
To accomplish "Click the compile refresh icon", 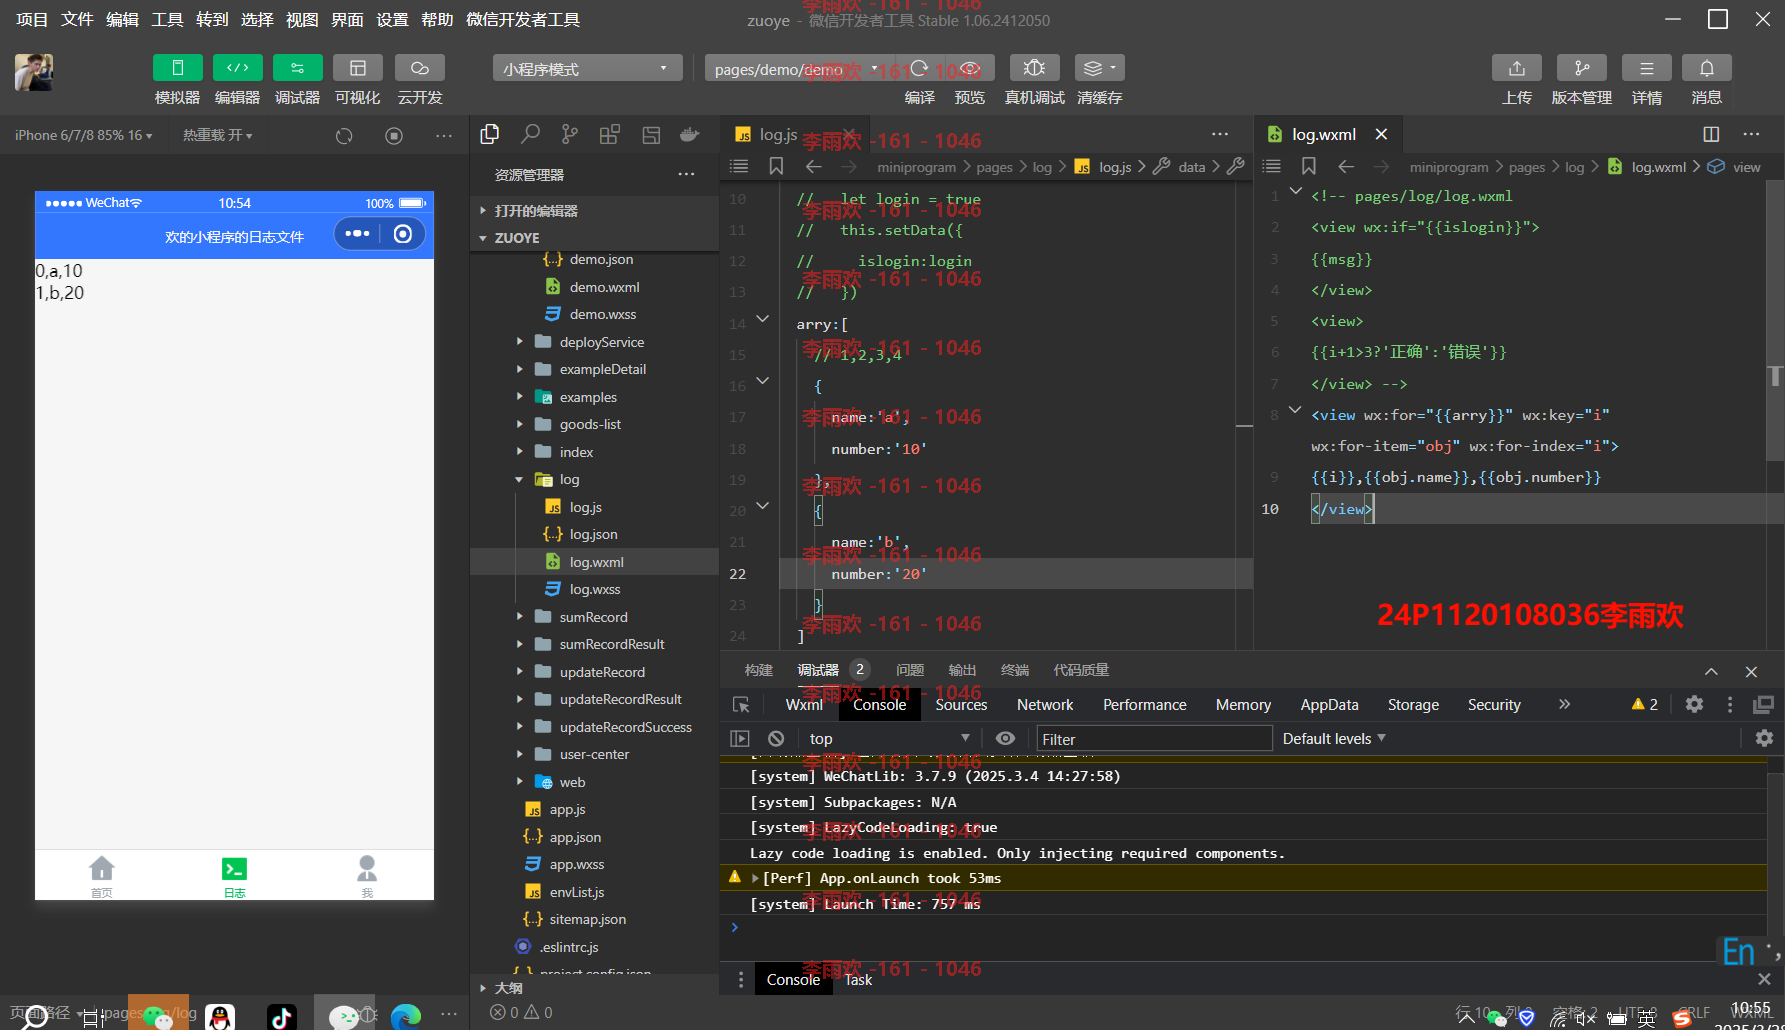I will [919, 68].
